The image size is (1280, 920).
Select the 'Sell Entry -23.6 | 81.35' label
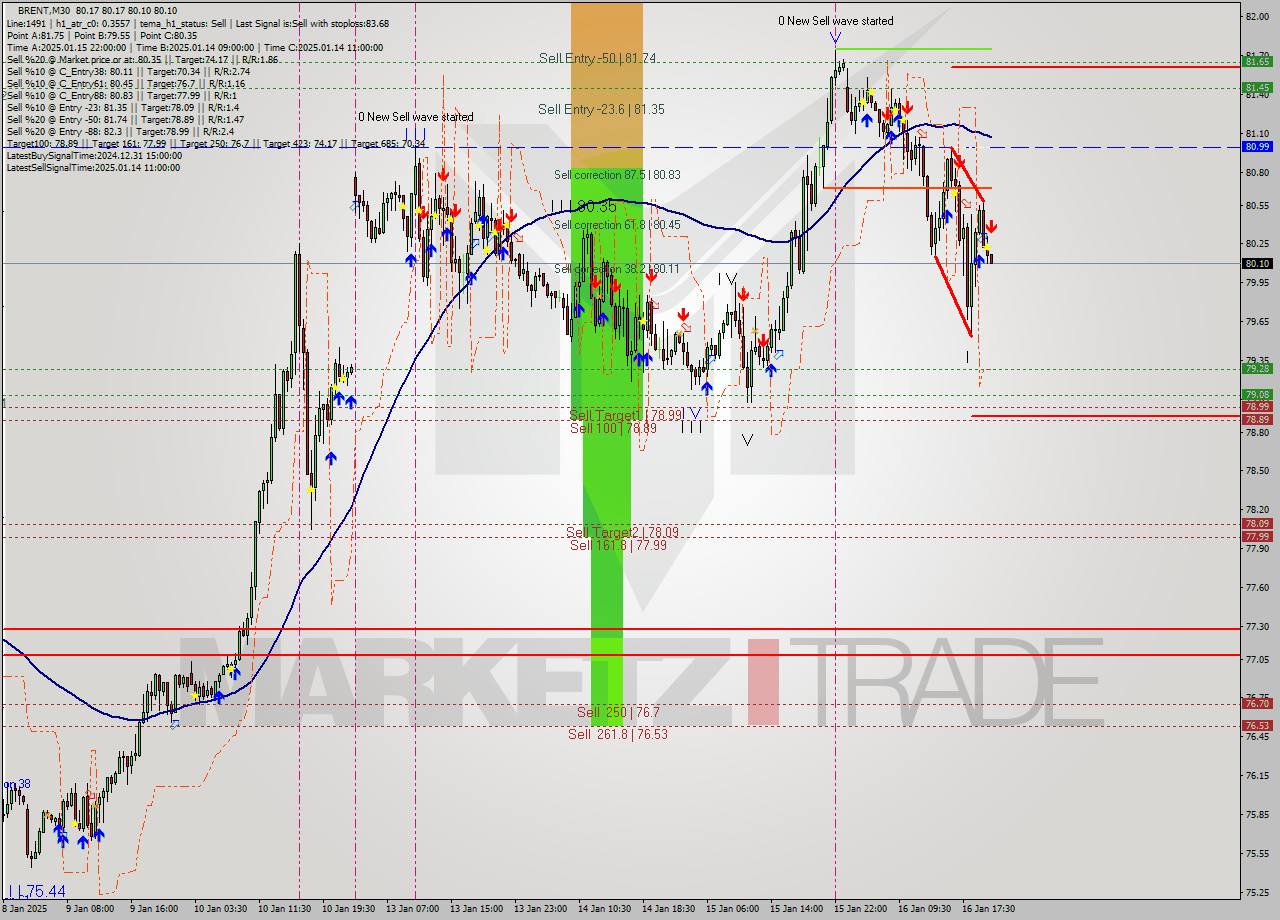tap(601, 109)
